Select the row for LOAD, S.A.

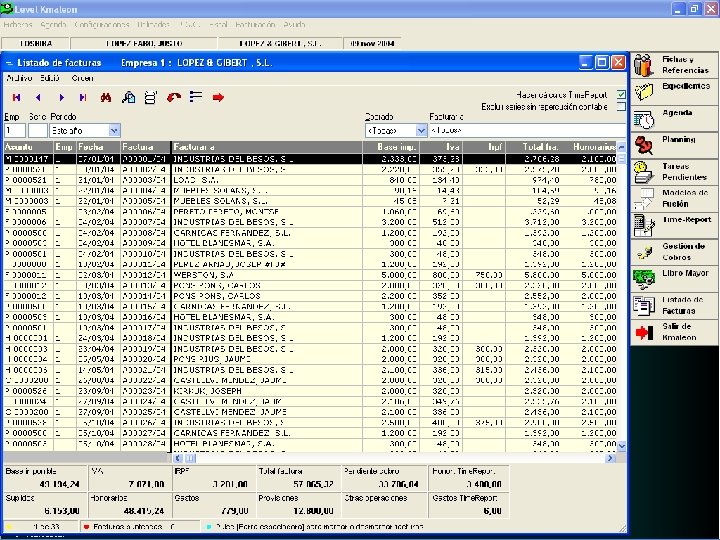[310, 180]
